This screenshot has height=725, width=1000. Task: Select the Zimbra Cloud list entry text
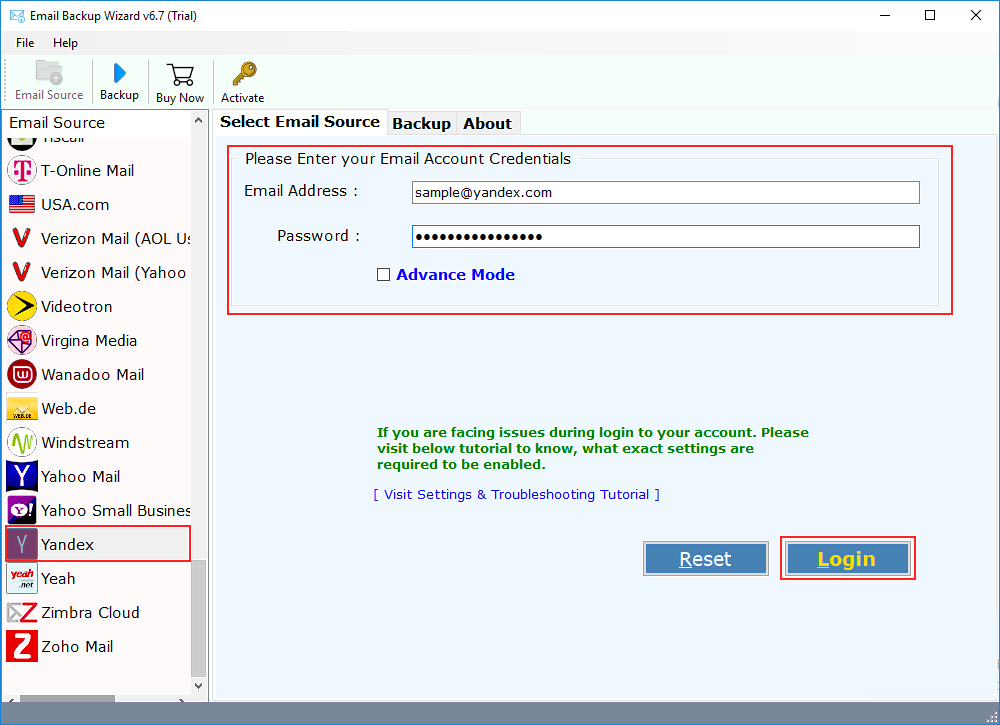tap(91, 613)
